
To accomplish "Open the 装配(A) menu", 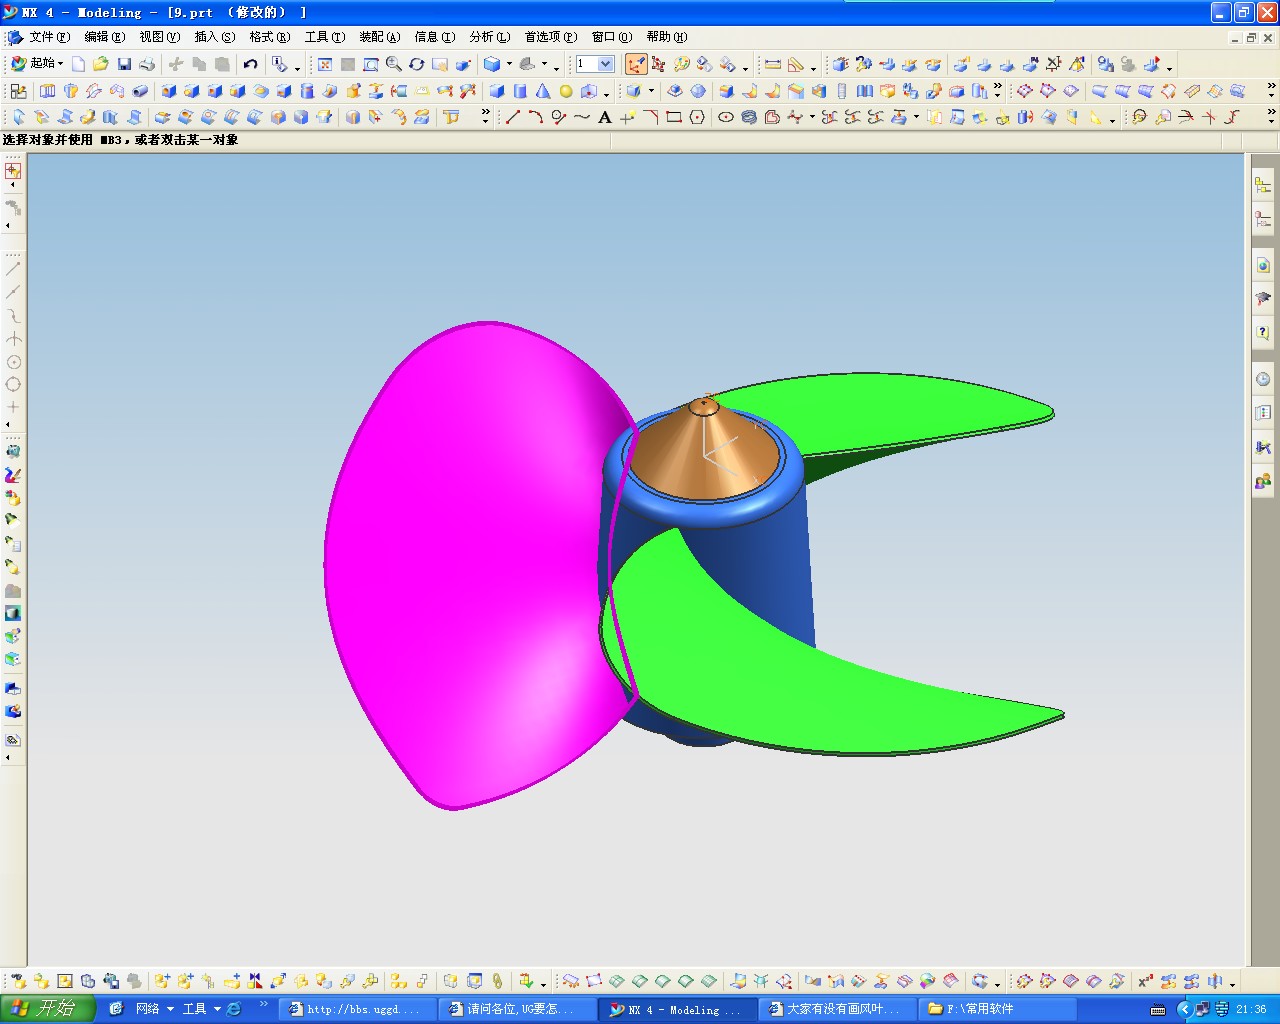I will click(x=380, y=37).
